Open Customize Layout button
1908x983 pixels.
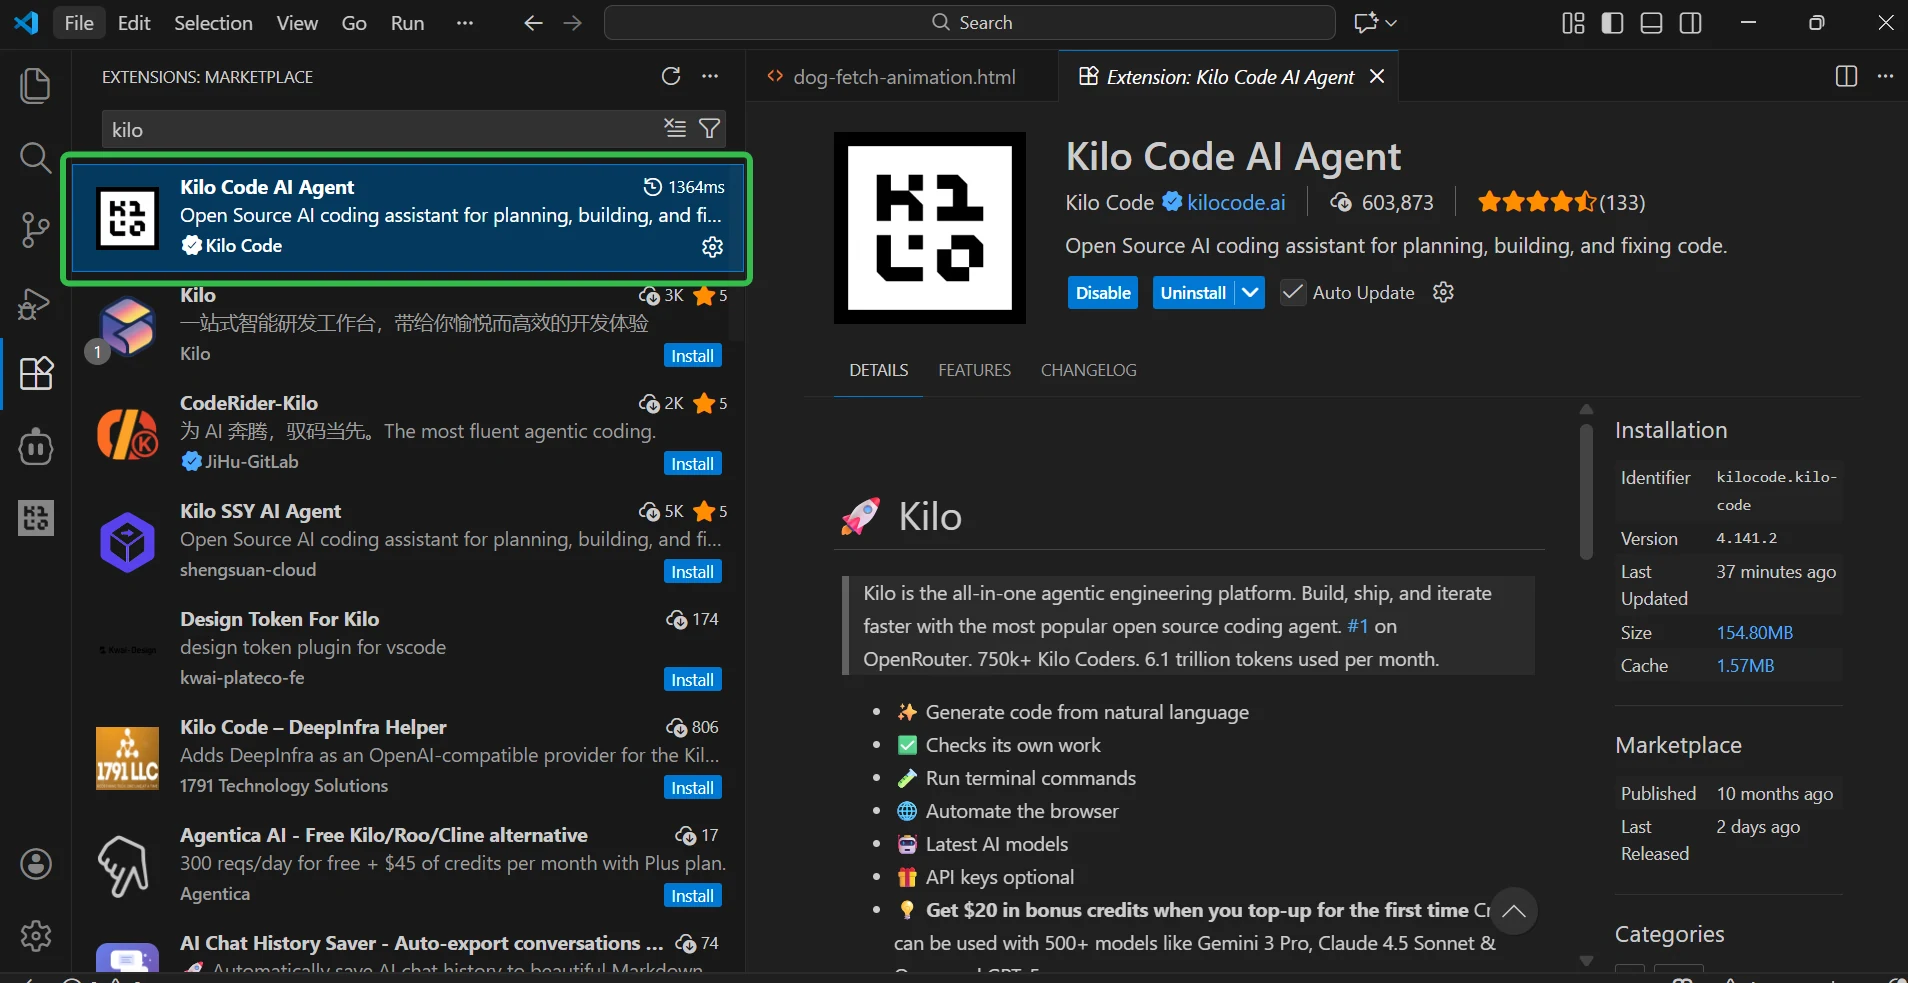tap(1573, 23)
